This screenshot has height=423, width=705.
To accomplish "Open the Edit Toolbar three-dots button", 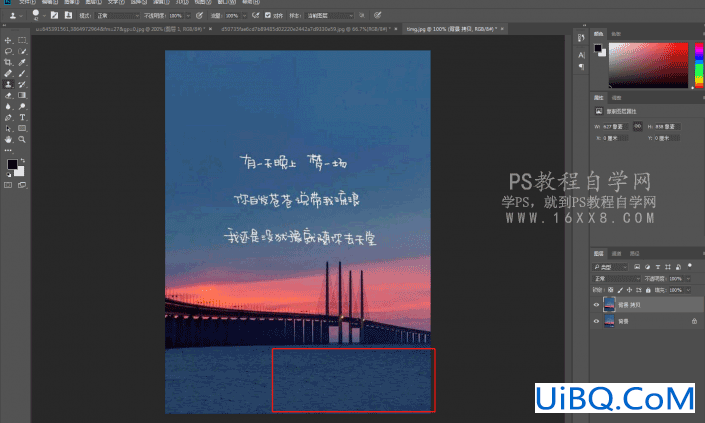I will point(8,151).
